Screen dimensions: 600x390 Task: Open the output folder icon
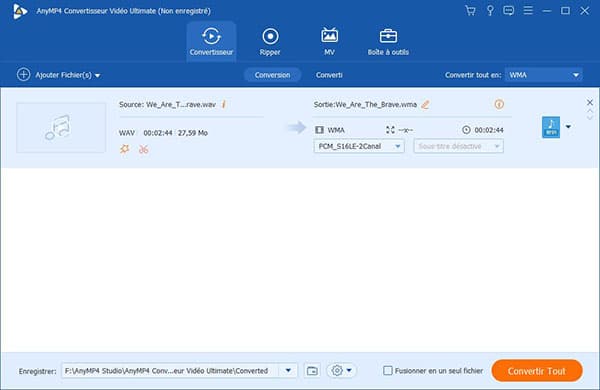(312, 370)
